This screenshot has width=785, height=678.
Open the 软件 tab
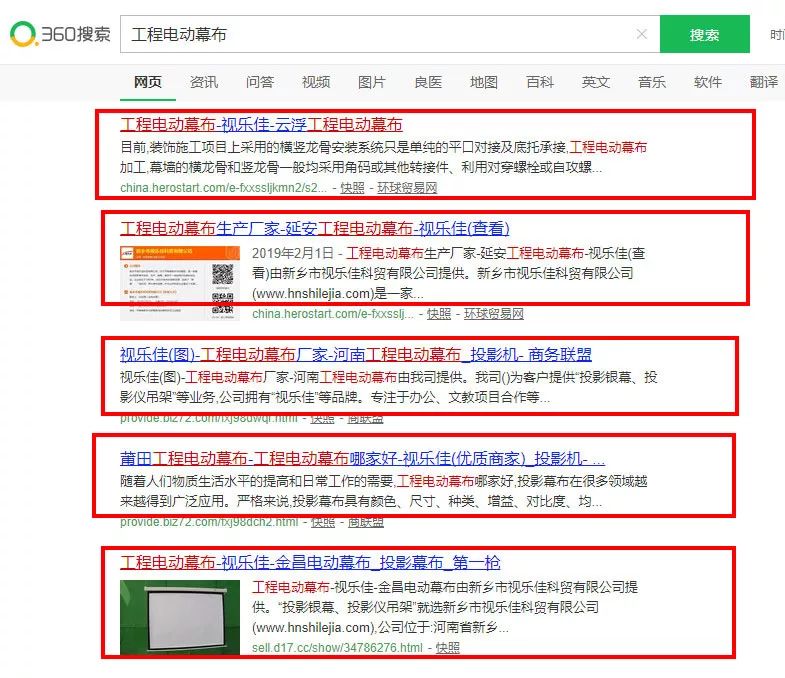708,82
